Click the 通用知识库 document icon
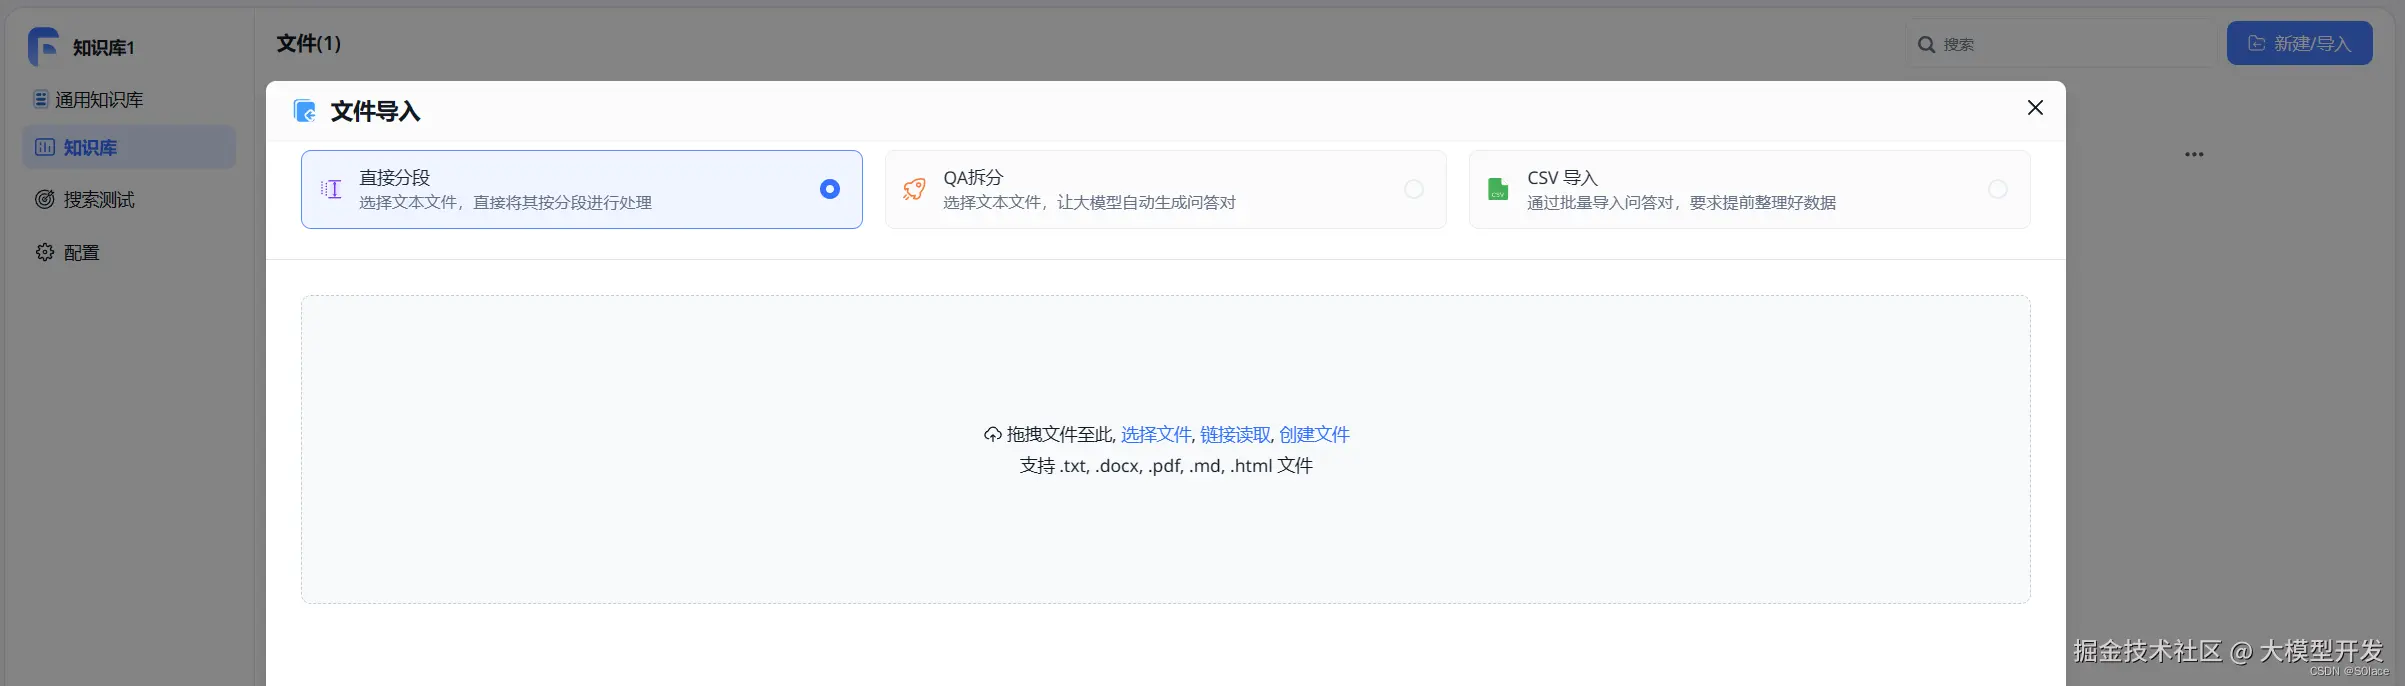 41,99
